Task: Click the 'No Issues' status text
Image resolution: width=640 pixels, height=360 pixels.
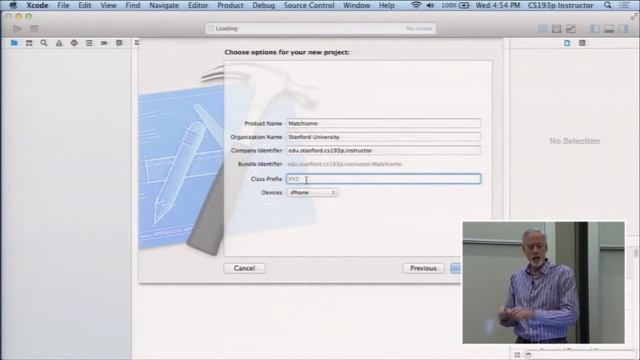Action: [x=419, y=29]
